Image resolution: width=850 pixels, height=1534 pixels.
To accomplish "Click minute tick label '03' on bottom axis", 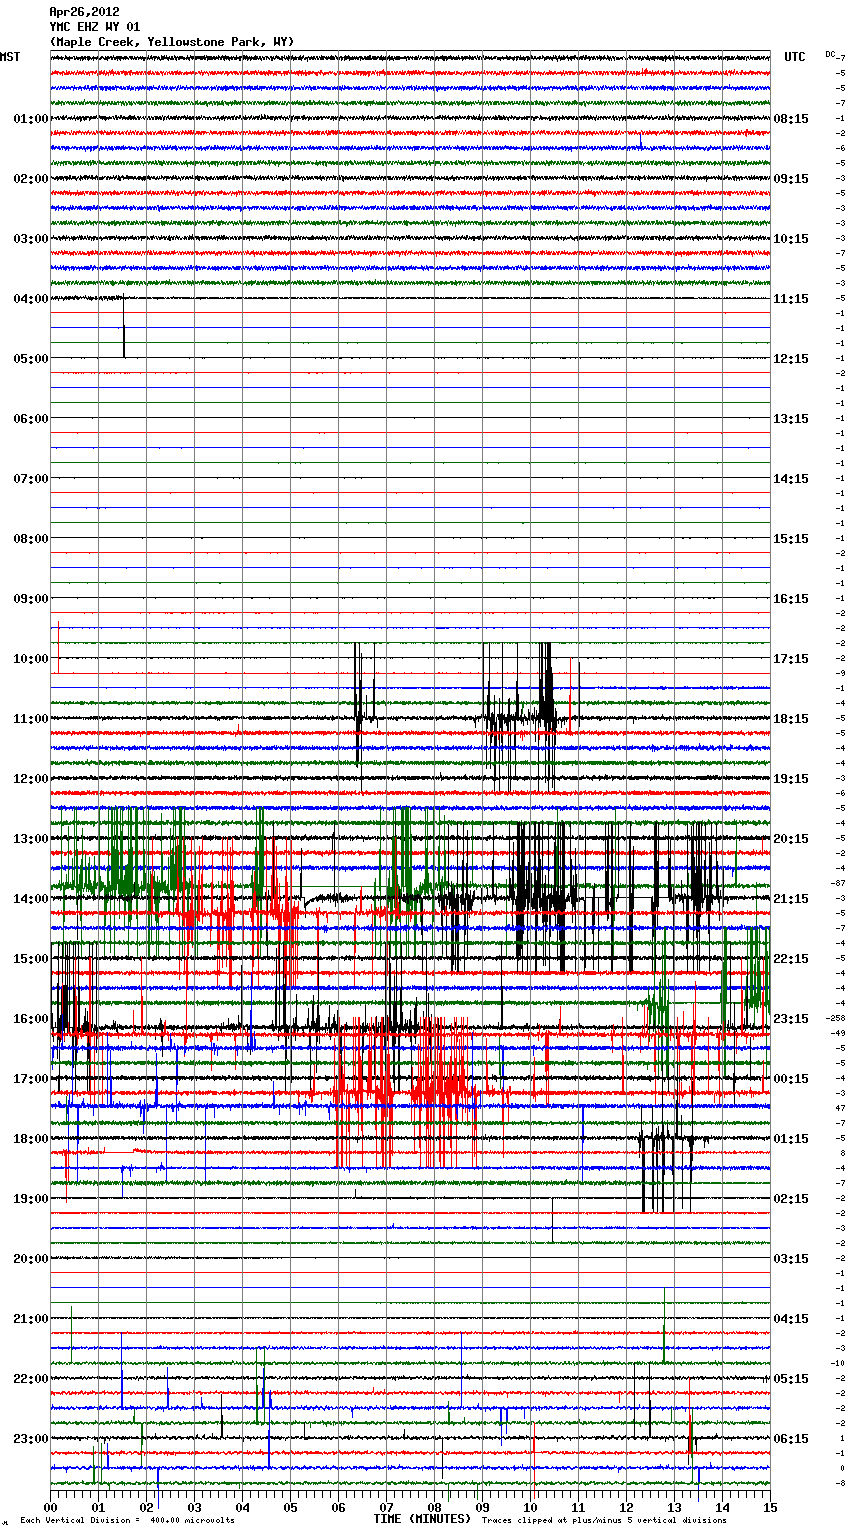I will pyautogui.click(x=195, y=1507).
